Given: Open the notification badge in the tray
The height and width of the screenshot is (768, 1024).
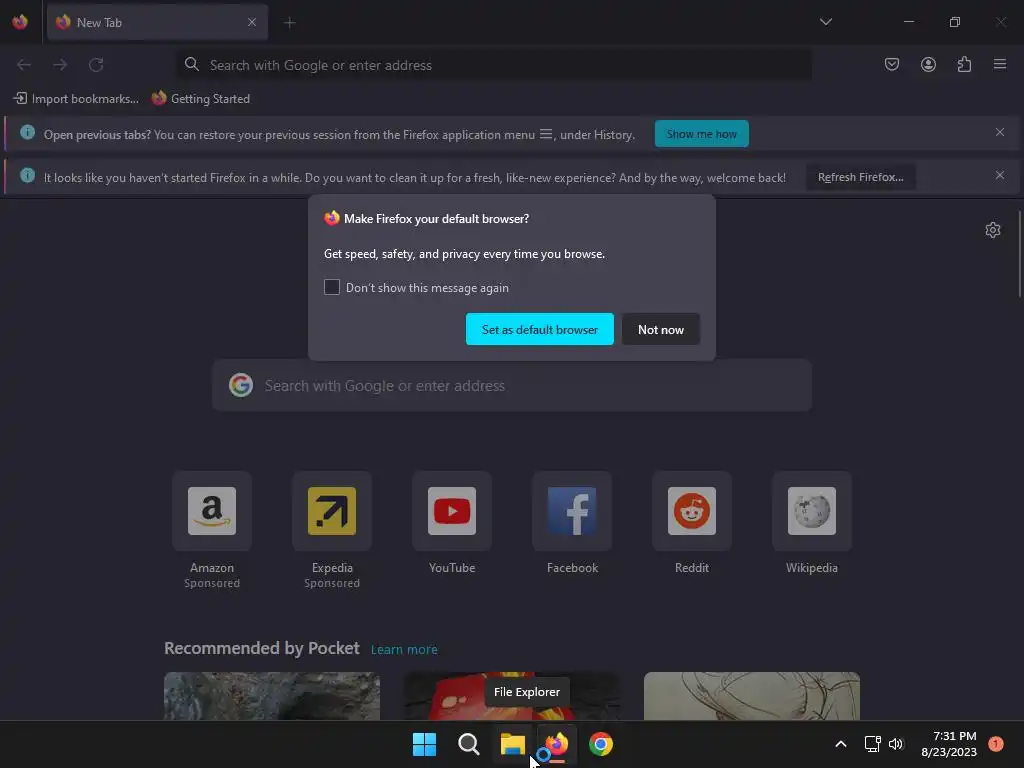Looking at the screenshot, I should [996, 744].
